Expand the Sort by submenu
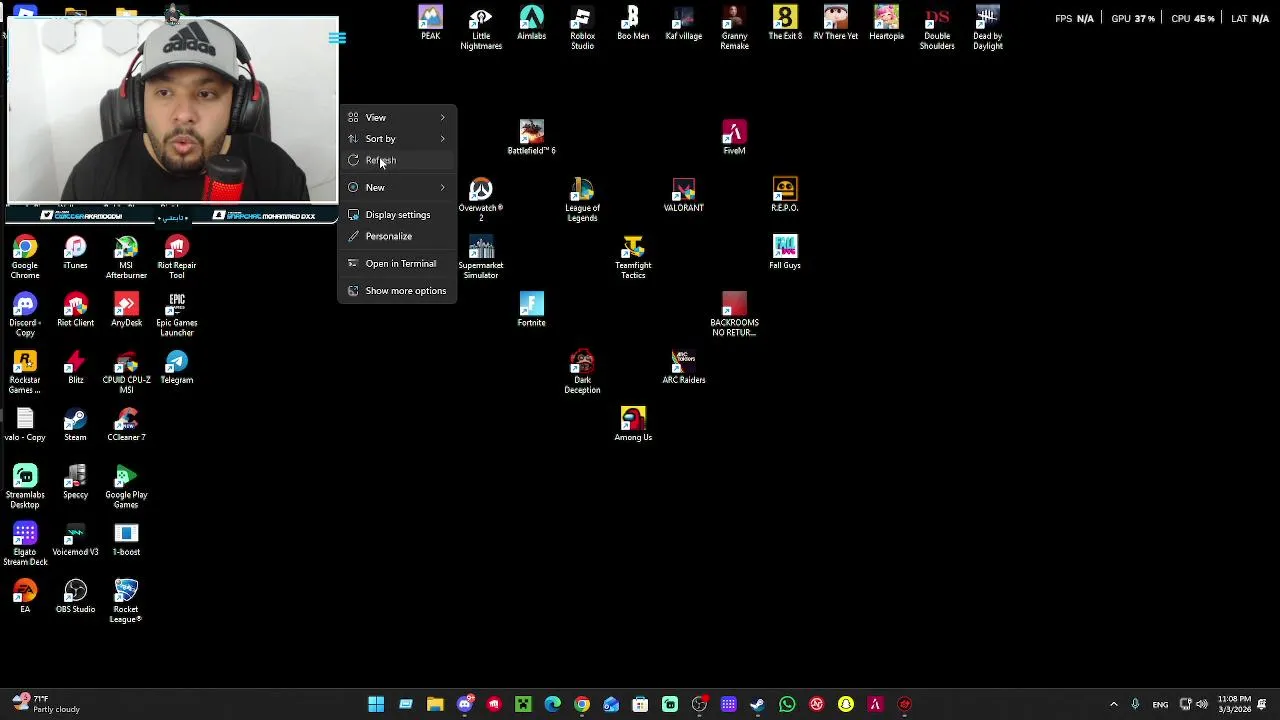The image size is (1280, 720). click(x=397, y=138)
